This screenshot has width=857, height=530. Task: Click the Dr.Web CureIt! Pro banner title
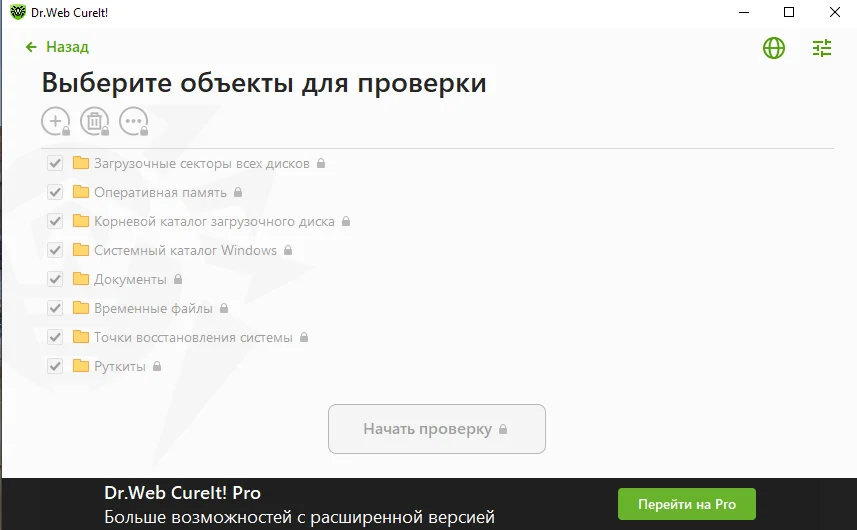point(183,493)
